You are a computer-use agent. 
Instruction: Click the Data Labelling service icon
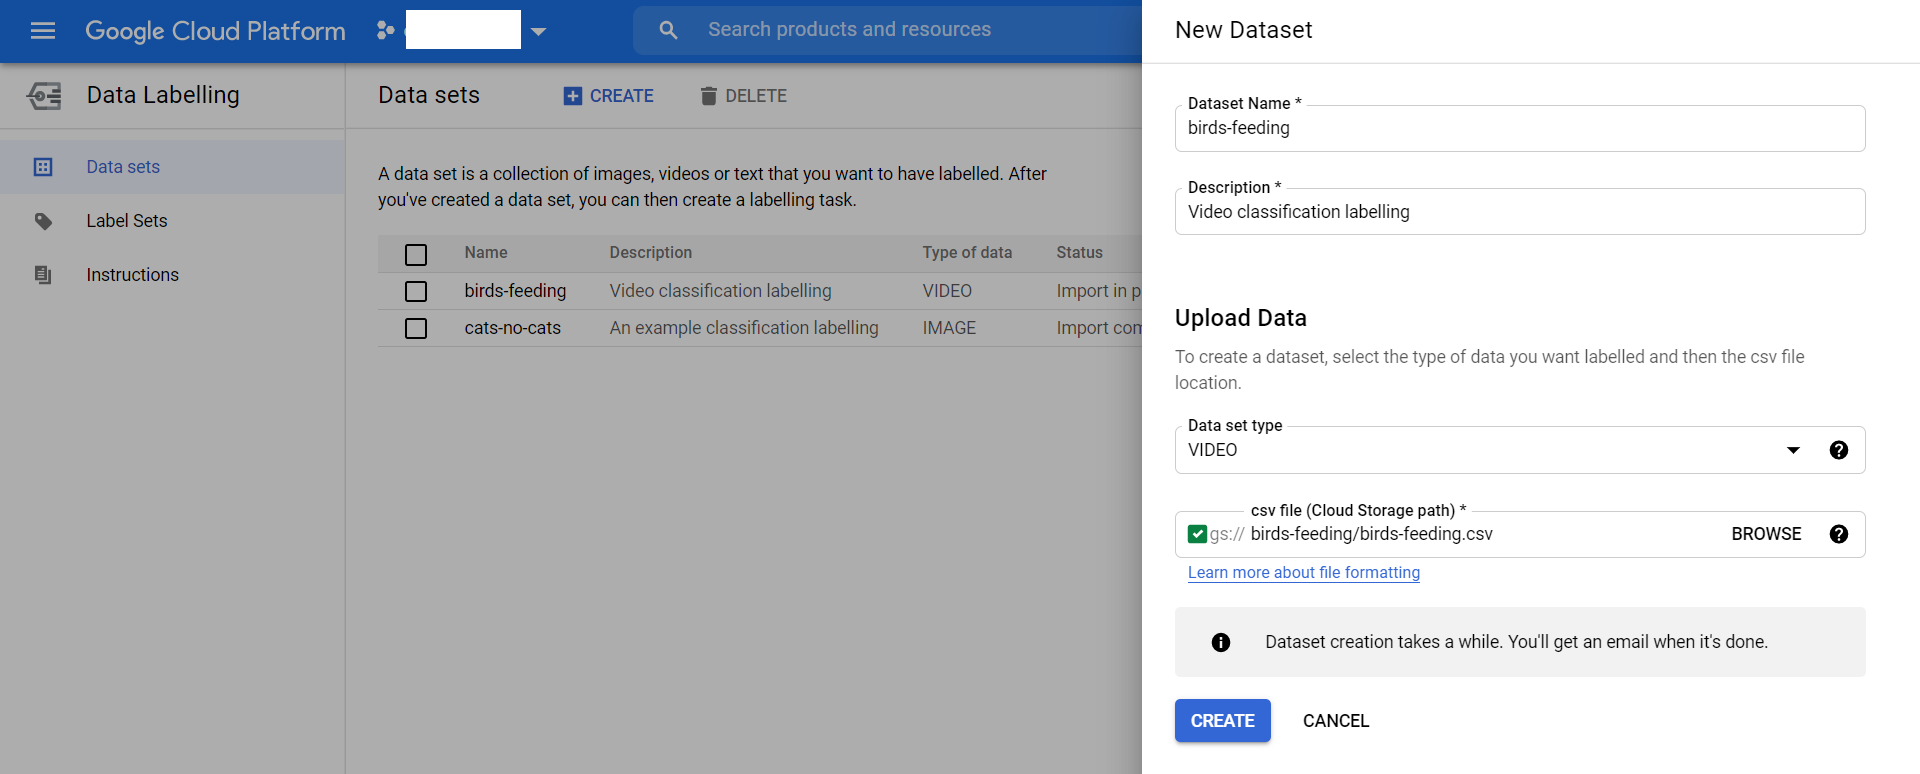44,95
